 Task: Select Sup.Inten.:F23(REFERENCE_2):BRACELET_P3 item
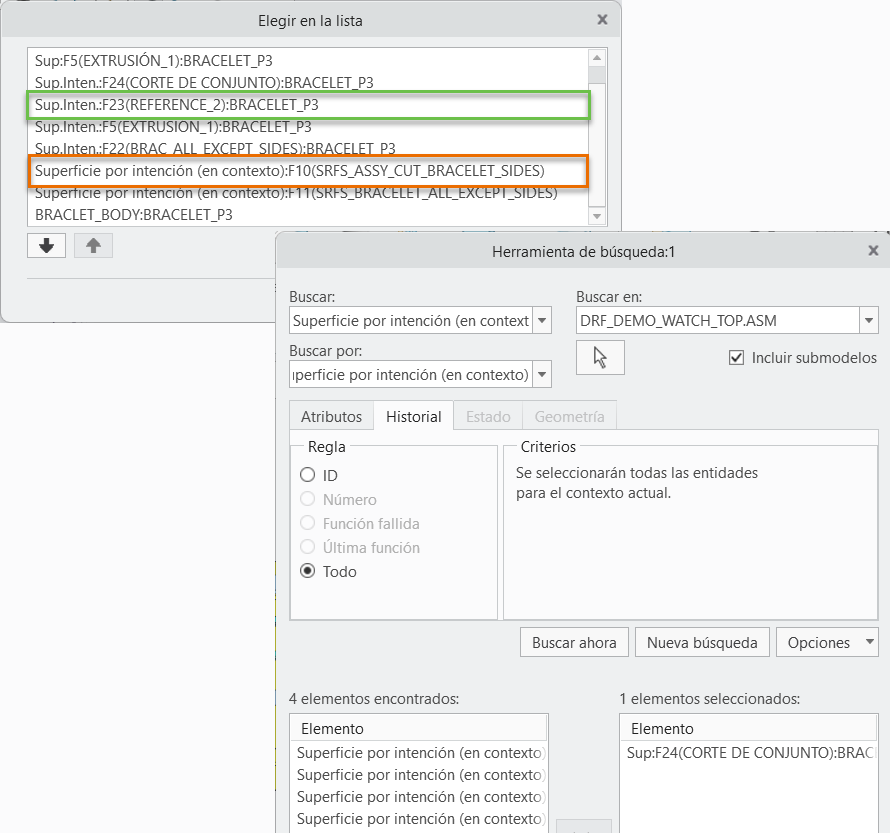click(308, 105)
